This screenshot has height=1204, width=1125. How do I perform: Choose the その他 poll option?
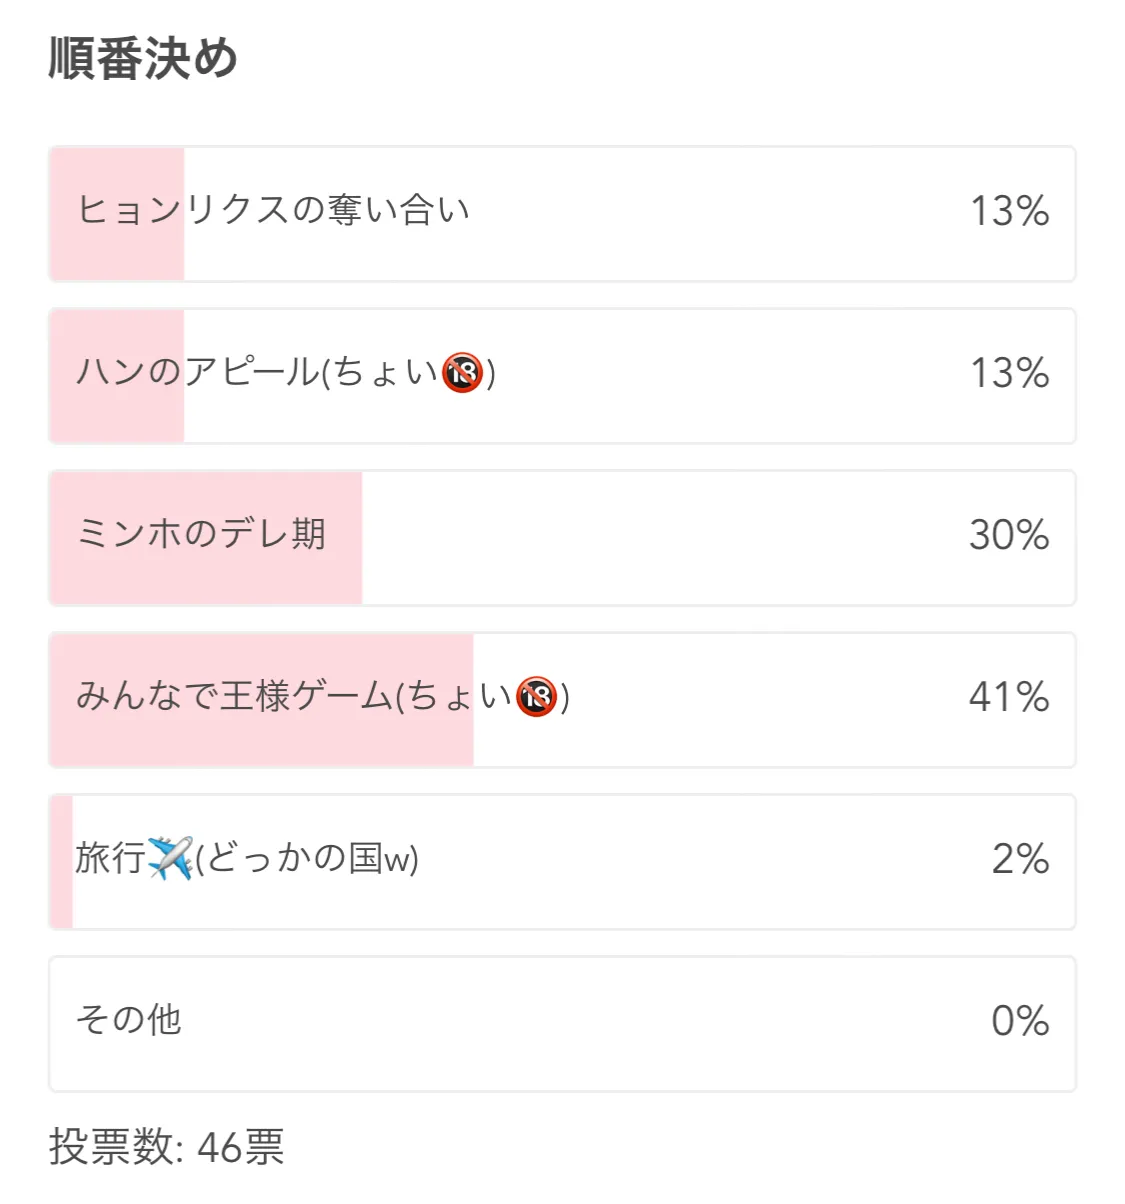coord(562,1024)
